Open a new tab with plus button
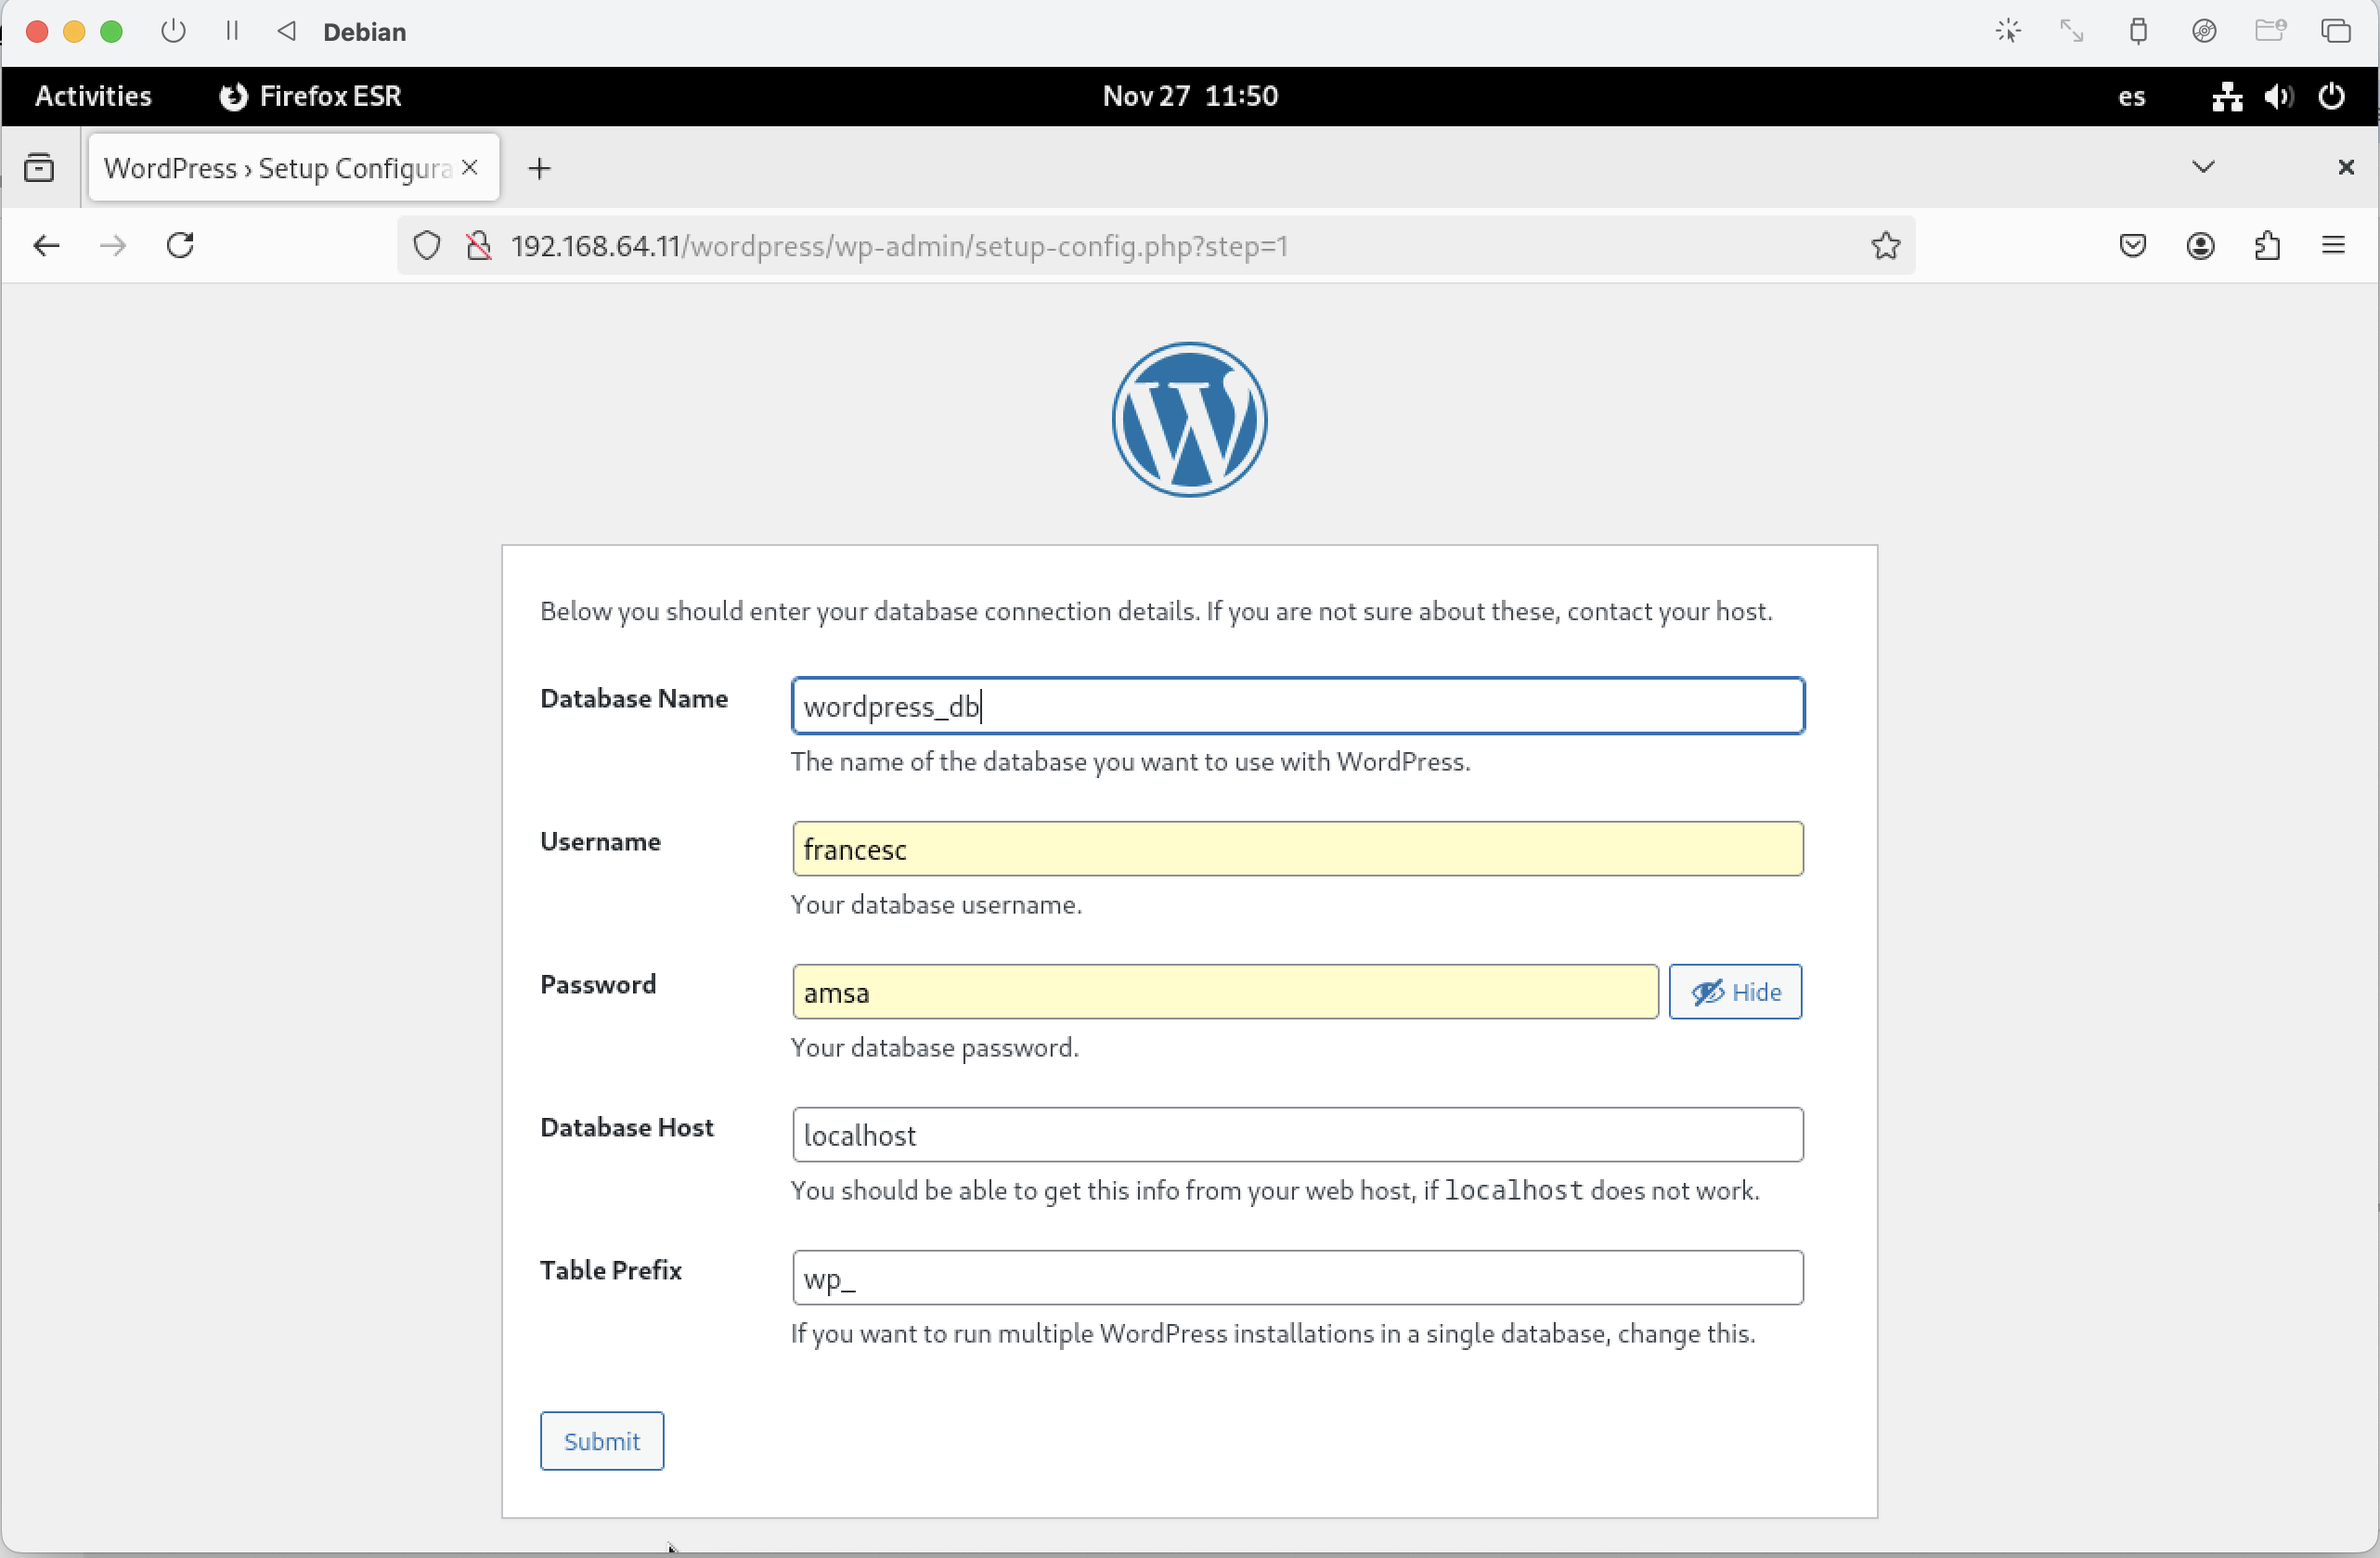The image size is (2380, 1558). (539, 168)
